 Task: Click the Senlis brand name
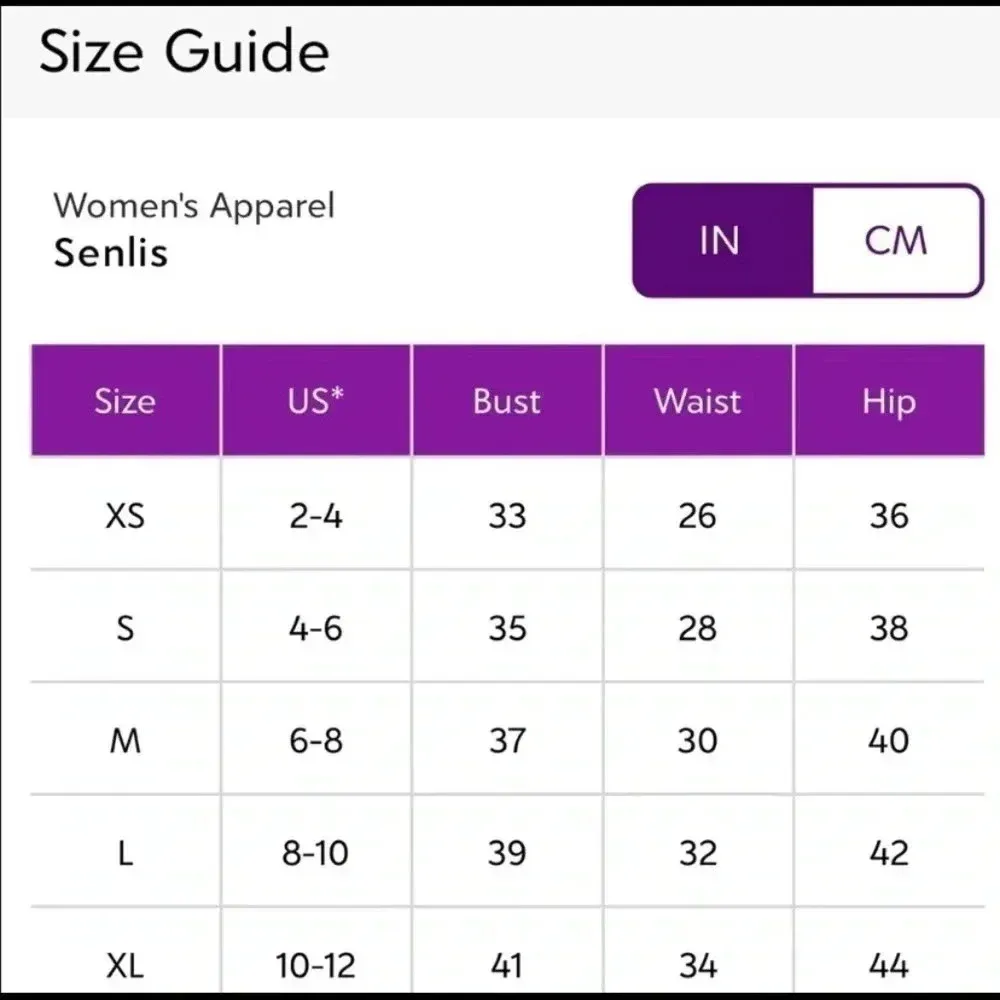tap(110, 252)
